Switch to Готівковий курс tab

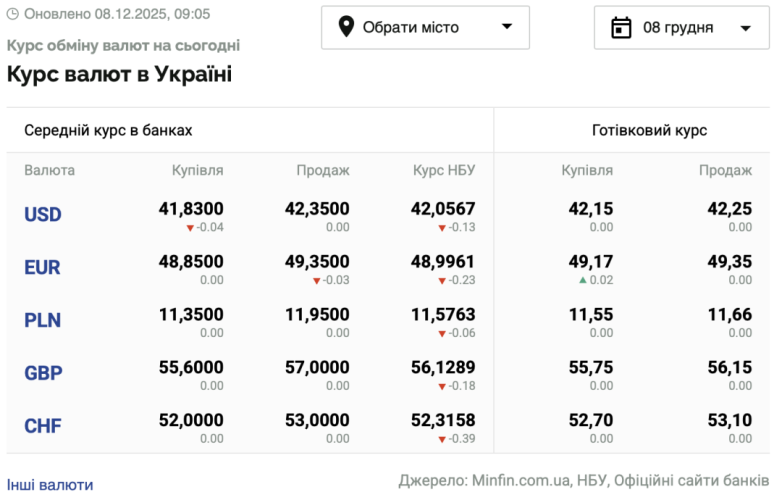pos(649,130)
